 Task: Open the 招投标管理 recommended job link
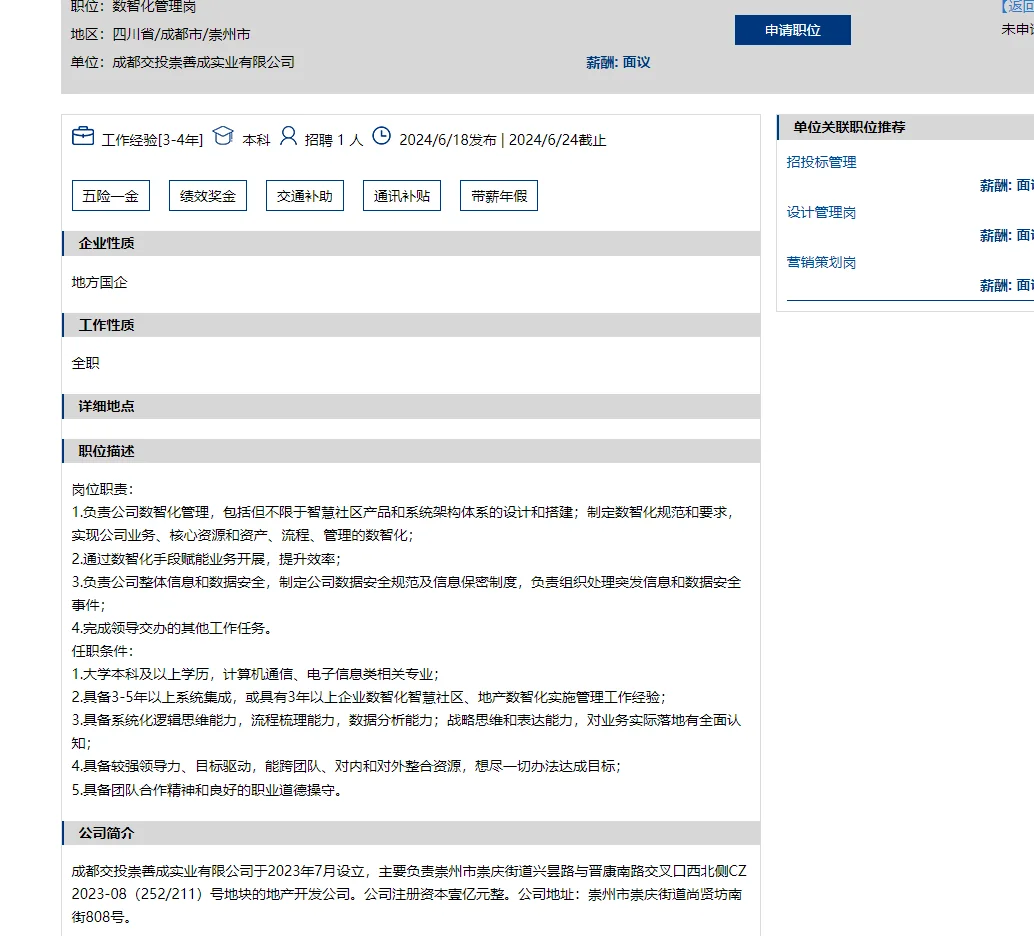point(821,161)
